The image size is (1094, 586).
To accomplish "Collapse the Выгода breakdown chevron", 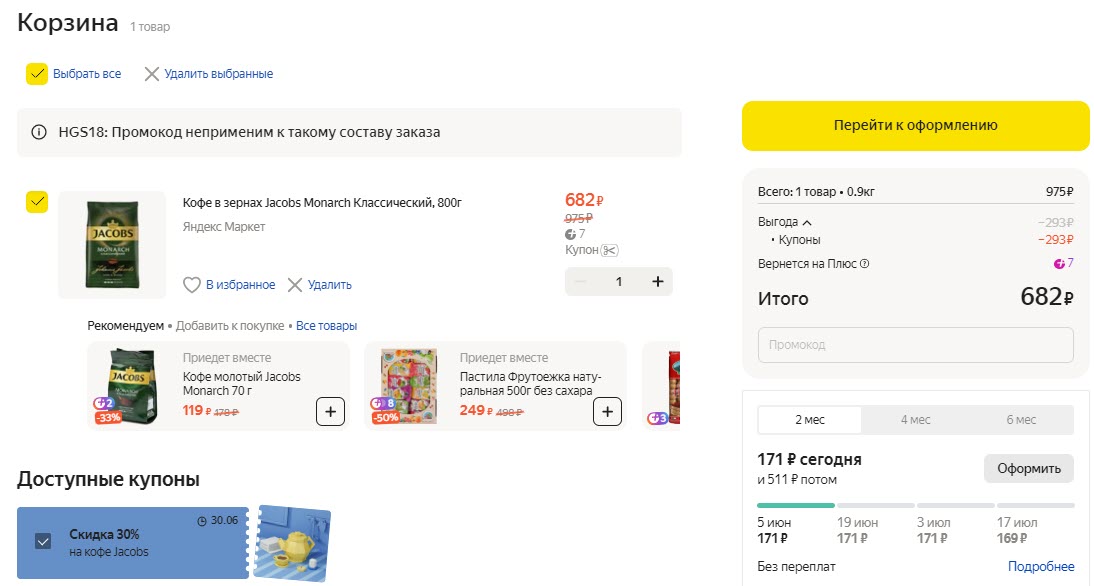I will tap(807, 222).
